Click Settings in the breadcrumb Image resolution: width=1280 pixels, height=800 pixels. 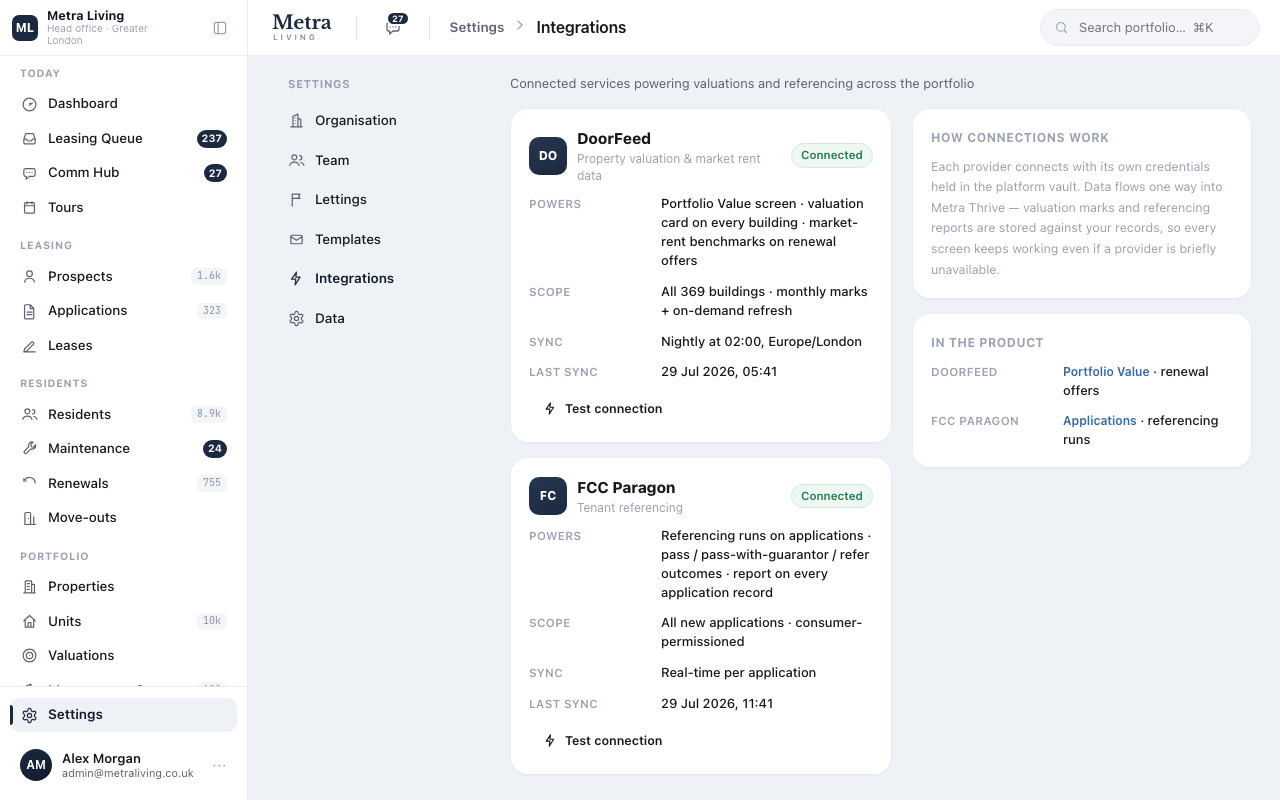coord(477,27)
